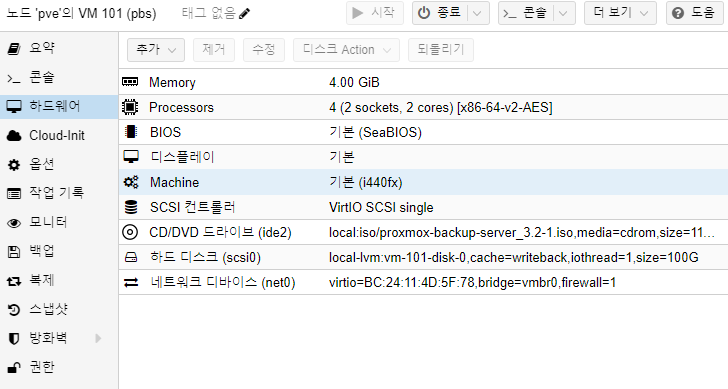Image resolution: width=728 pixels, height=389 pixels.
Task: Click the history icon beside 스냅샷
Action: (x=14, y=310)
